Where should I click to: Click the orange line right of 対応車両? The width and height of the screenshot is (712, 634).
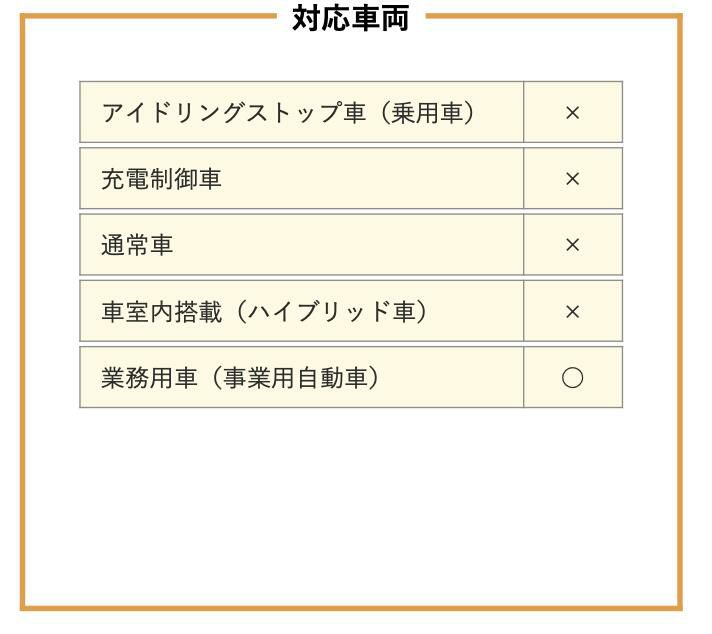coord(550,17)
